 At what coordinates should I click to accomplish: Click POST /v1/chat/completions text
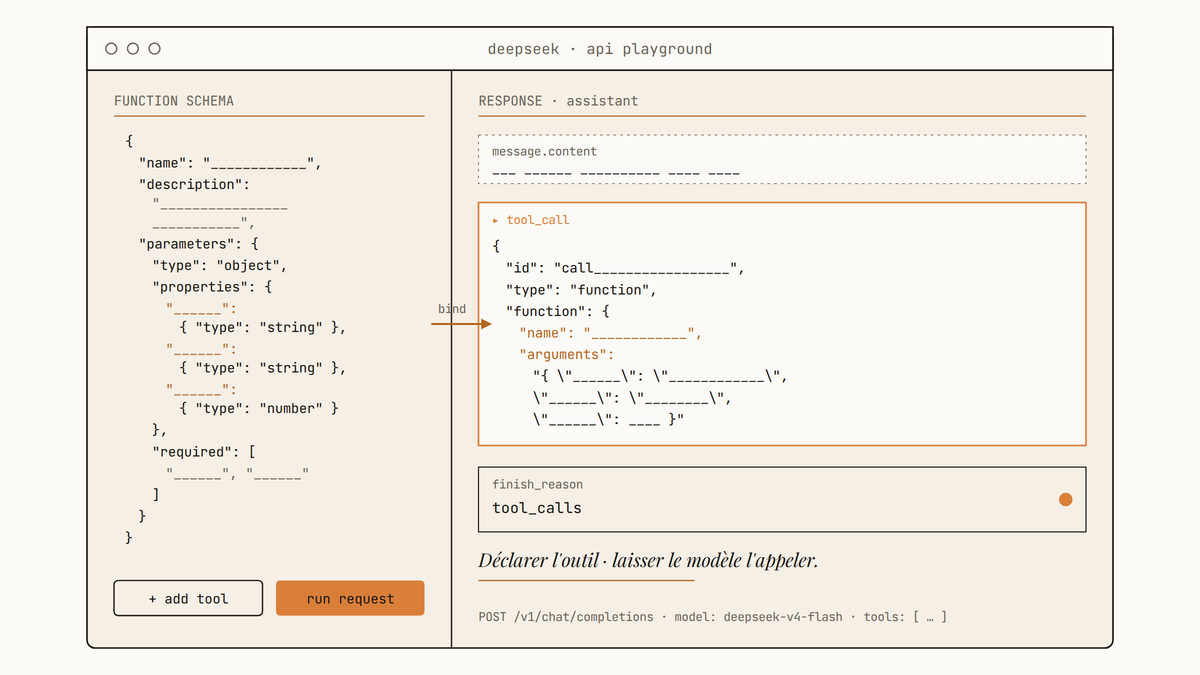pyautogui.click(x=566, y=617)
